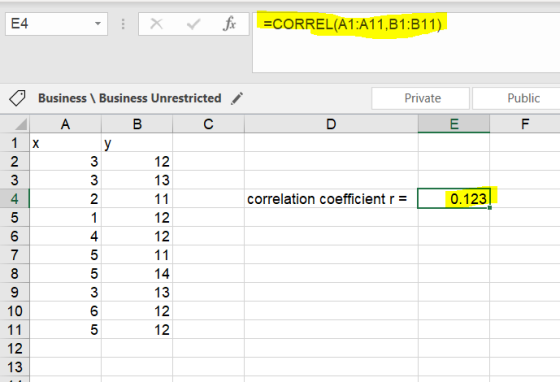The height and width of the screenshot is (382, 560).
Task: Select cell B1 containing y
Action: pos(137,143)
